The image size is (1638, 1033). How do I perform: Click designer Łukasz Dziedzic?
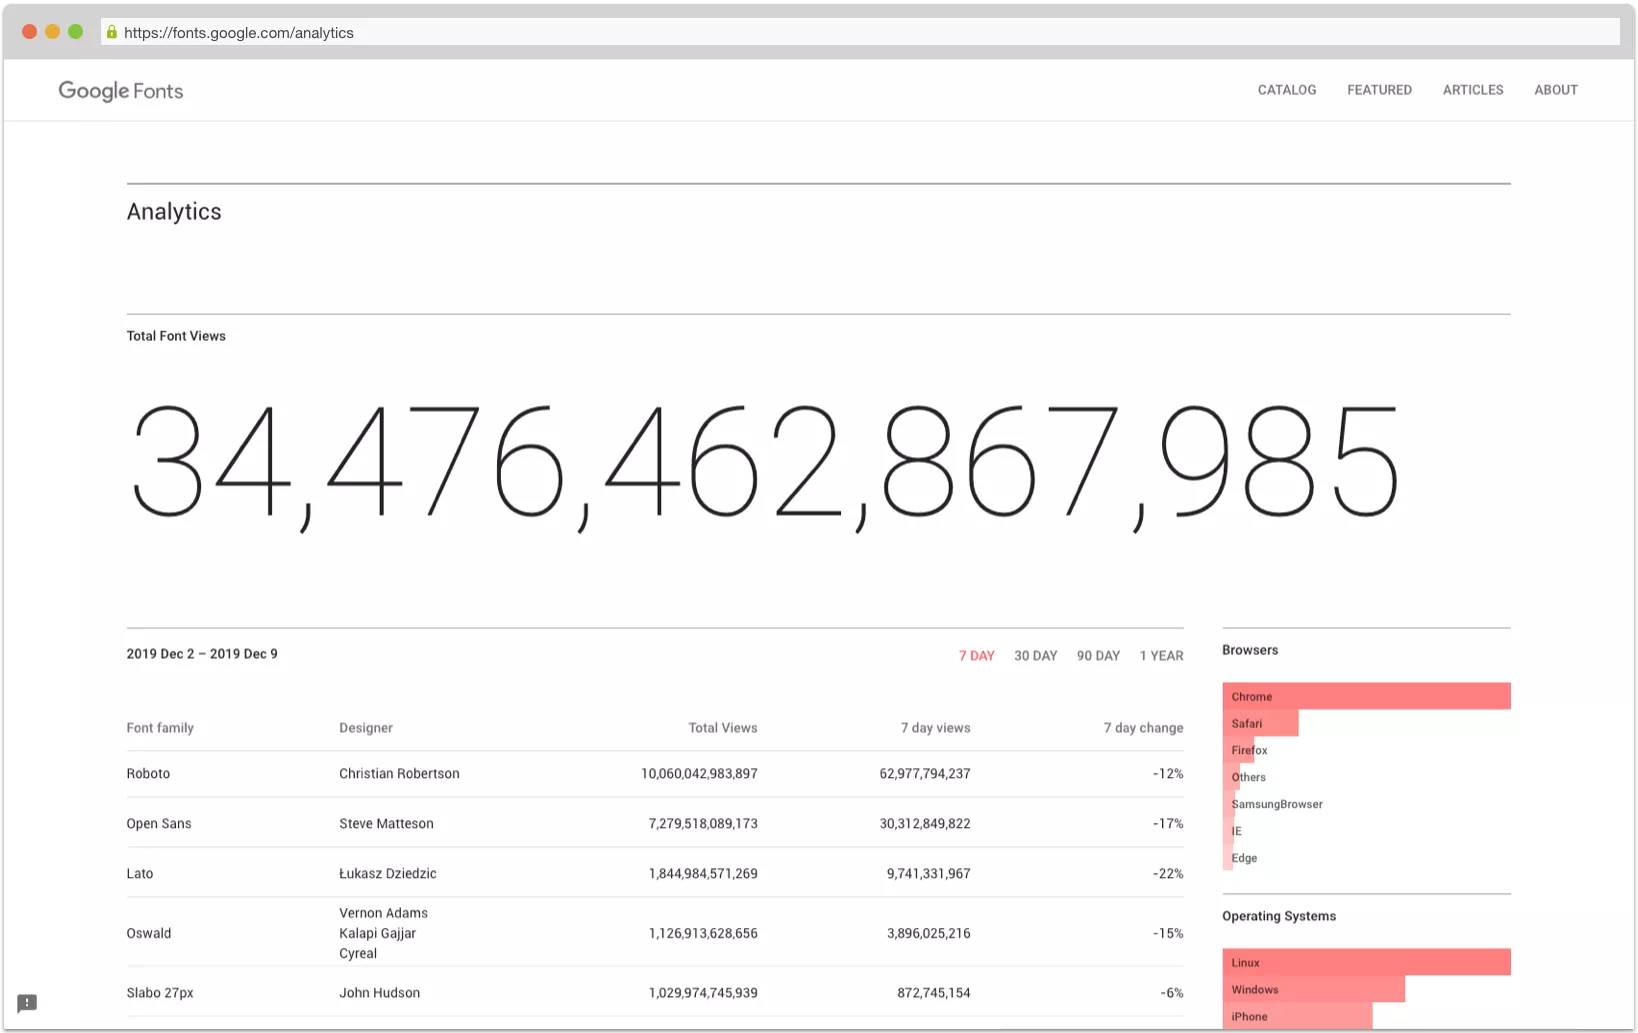click(388, 874)
